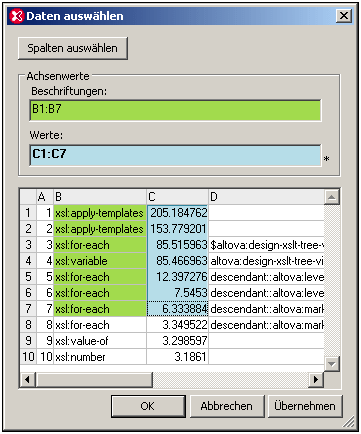This screenshot has width=361, height=434.
Task: Click the OK button
Action: click(148, 406)
